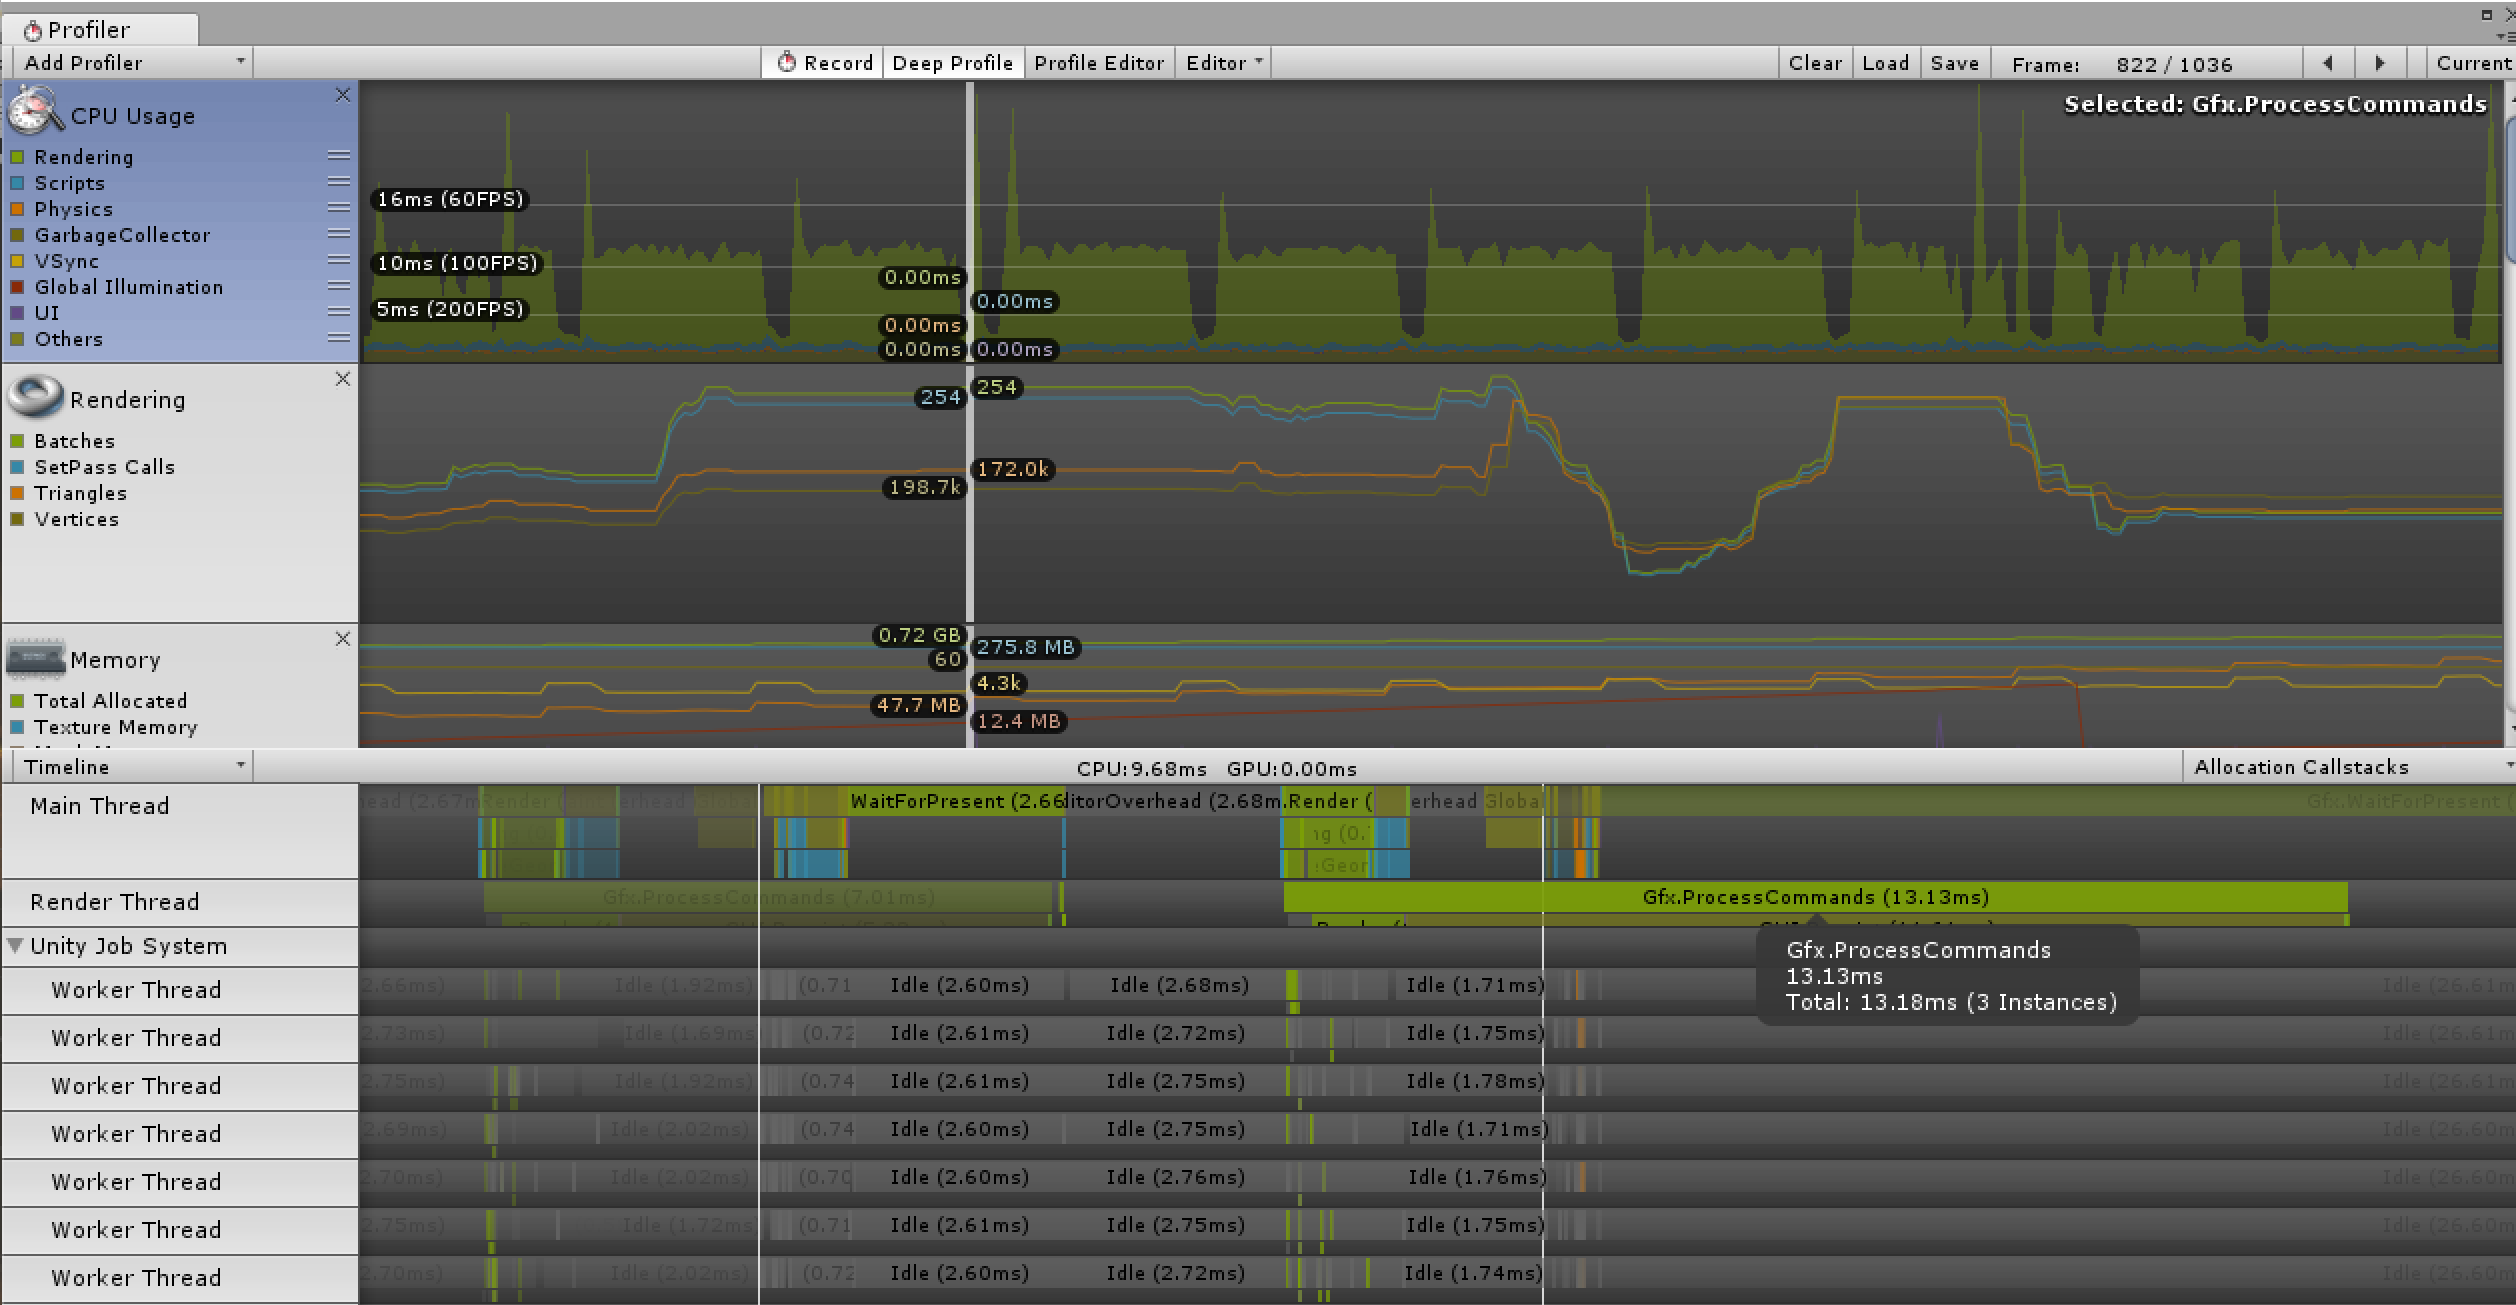Click the Rendering profiler module icon
This screenshot has width=2516, height=1305.
tap(35, 397)
